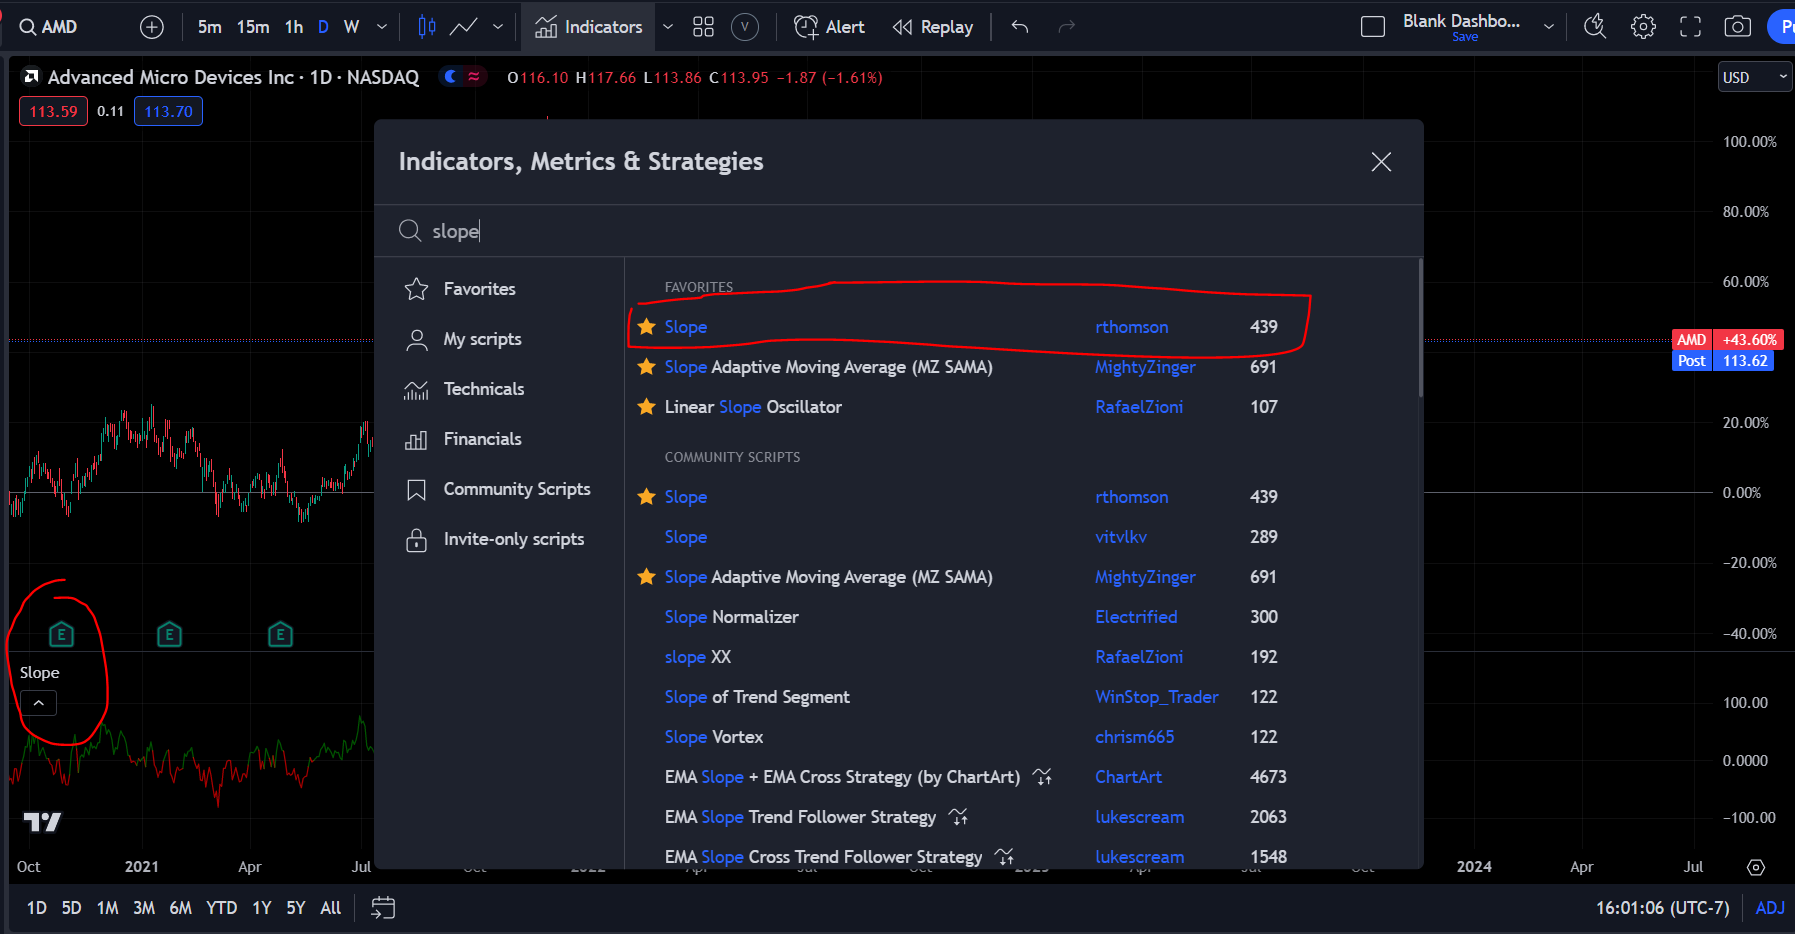Open the Indicators button

point(589,27)
